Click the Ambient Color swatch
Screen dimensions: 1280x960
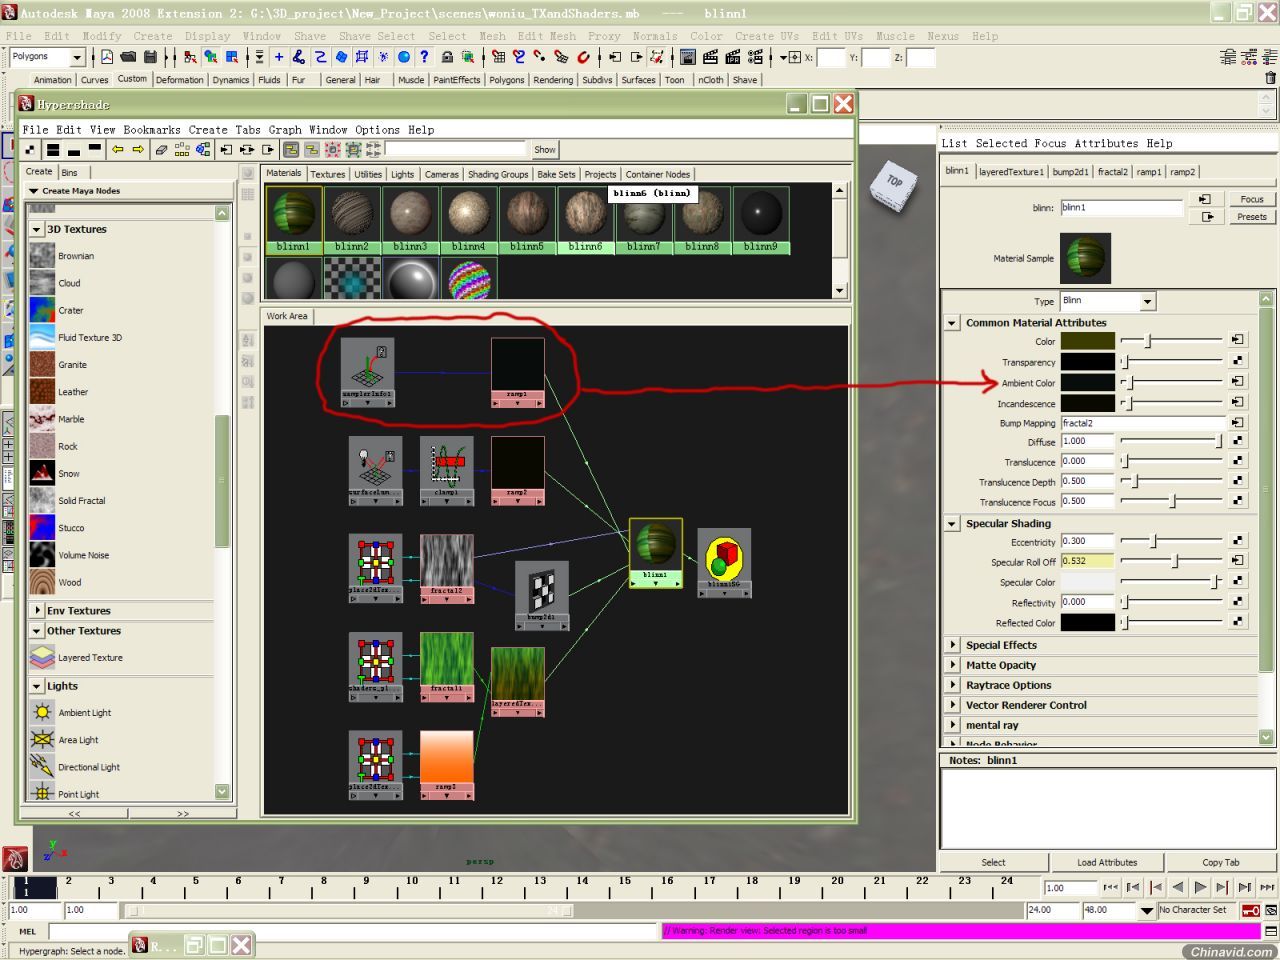(x=1087, y=382)
